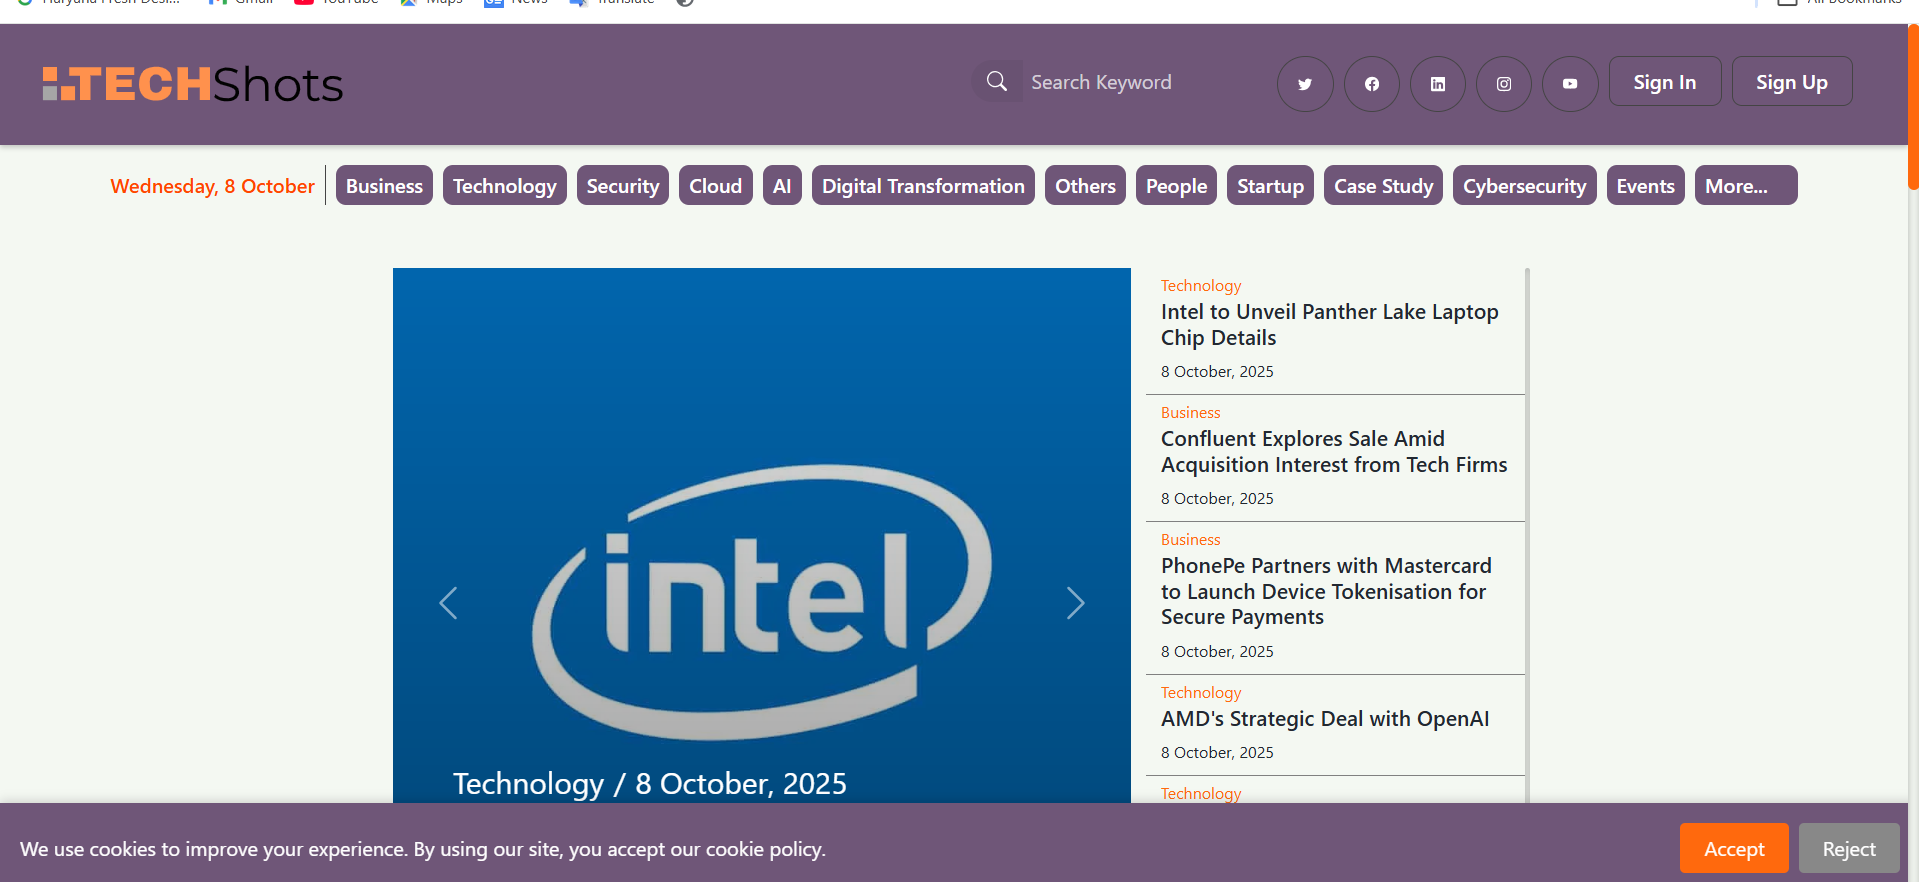Open the Twitter social icon
This screenshot has height=882, width=1919.
(1305, 84)
